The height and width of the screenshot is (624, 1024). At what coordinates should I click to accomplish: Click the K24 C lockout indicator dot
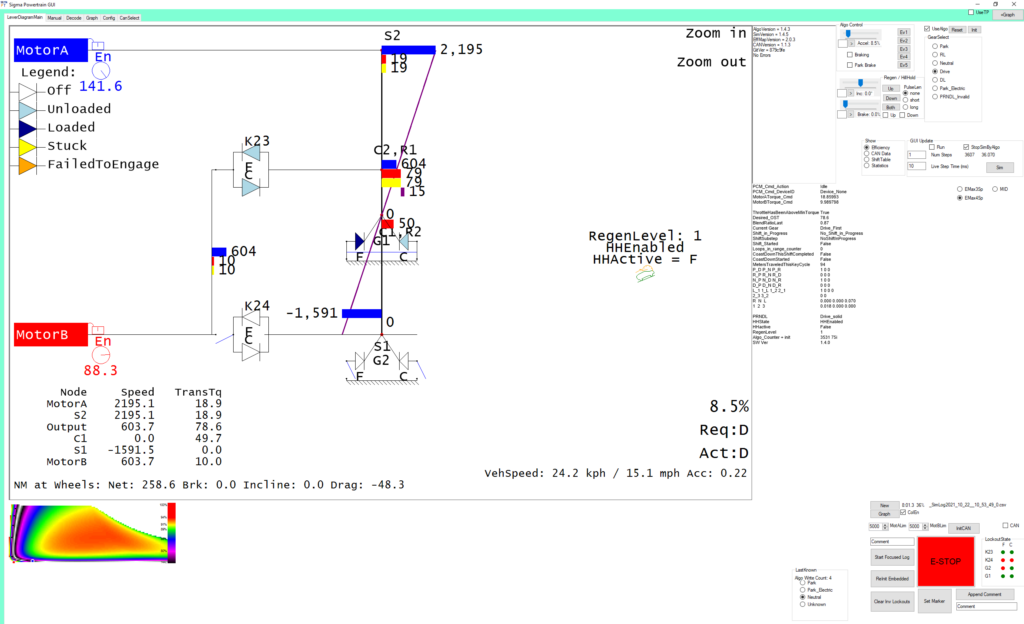[x=1012, y=560]
